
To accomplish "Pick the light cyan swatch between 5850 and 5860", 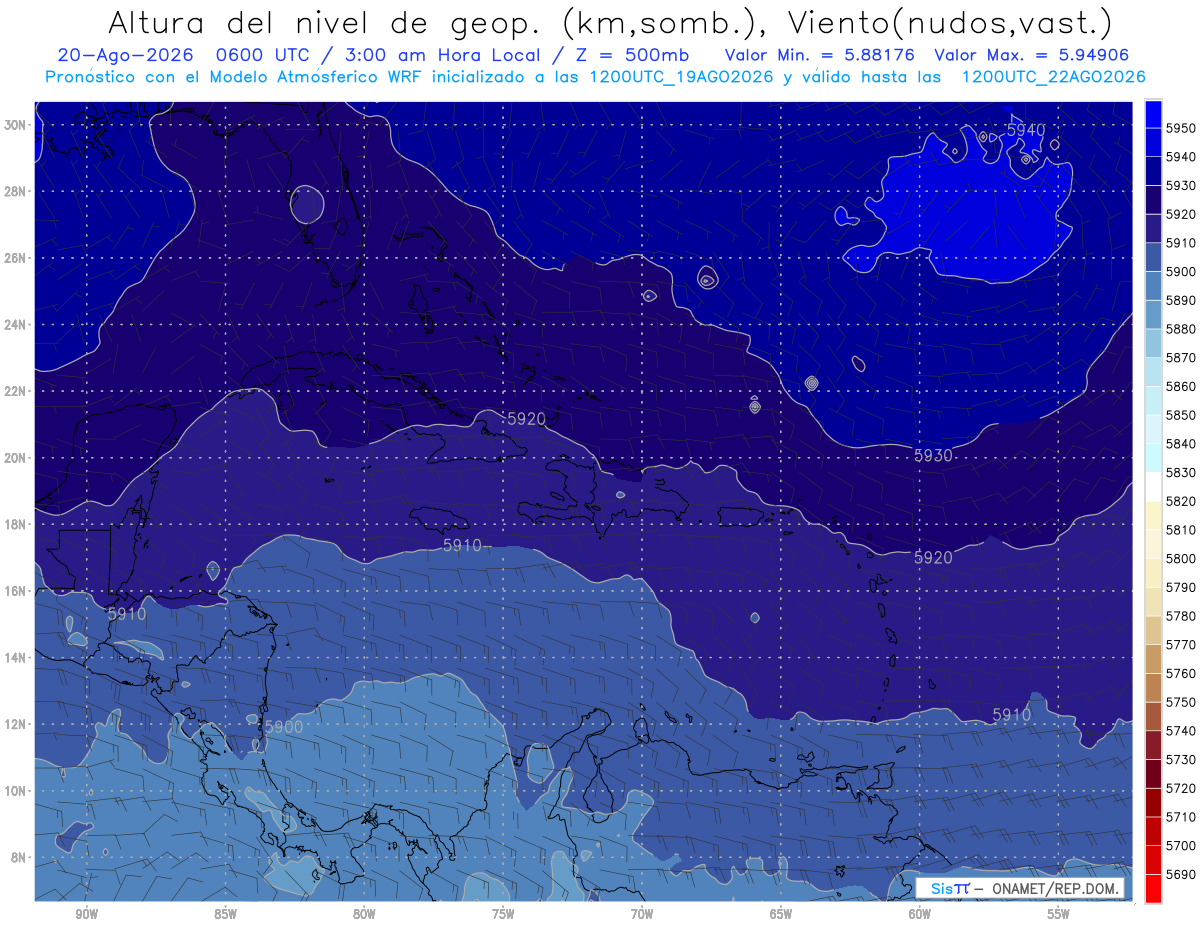I will pyautogui.click(x=1153, y=401).
